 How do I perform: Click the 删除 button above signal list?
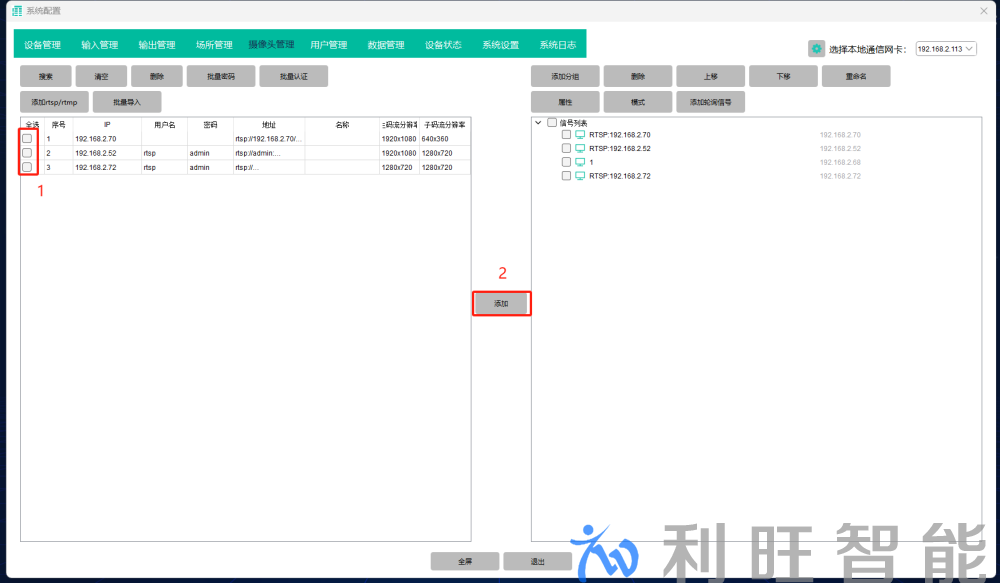638,77
